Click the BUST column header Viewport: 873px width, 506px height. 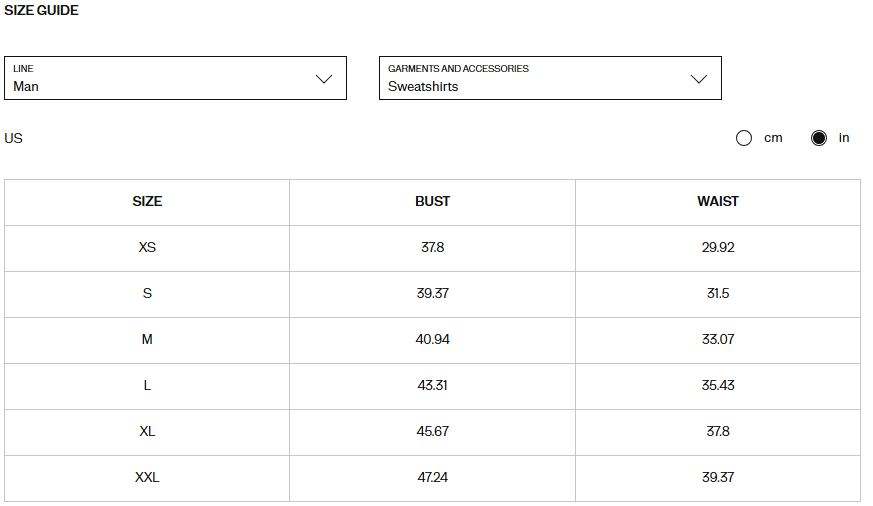pos(432,202)
